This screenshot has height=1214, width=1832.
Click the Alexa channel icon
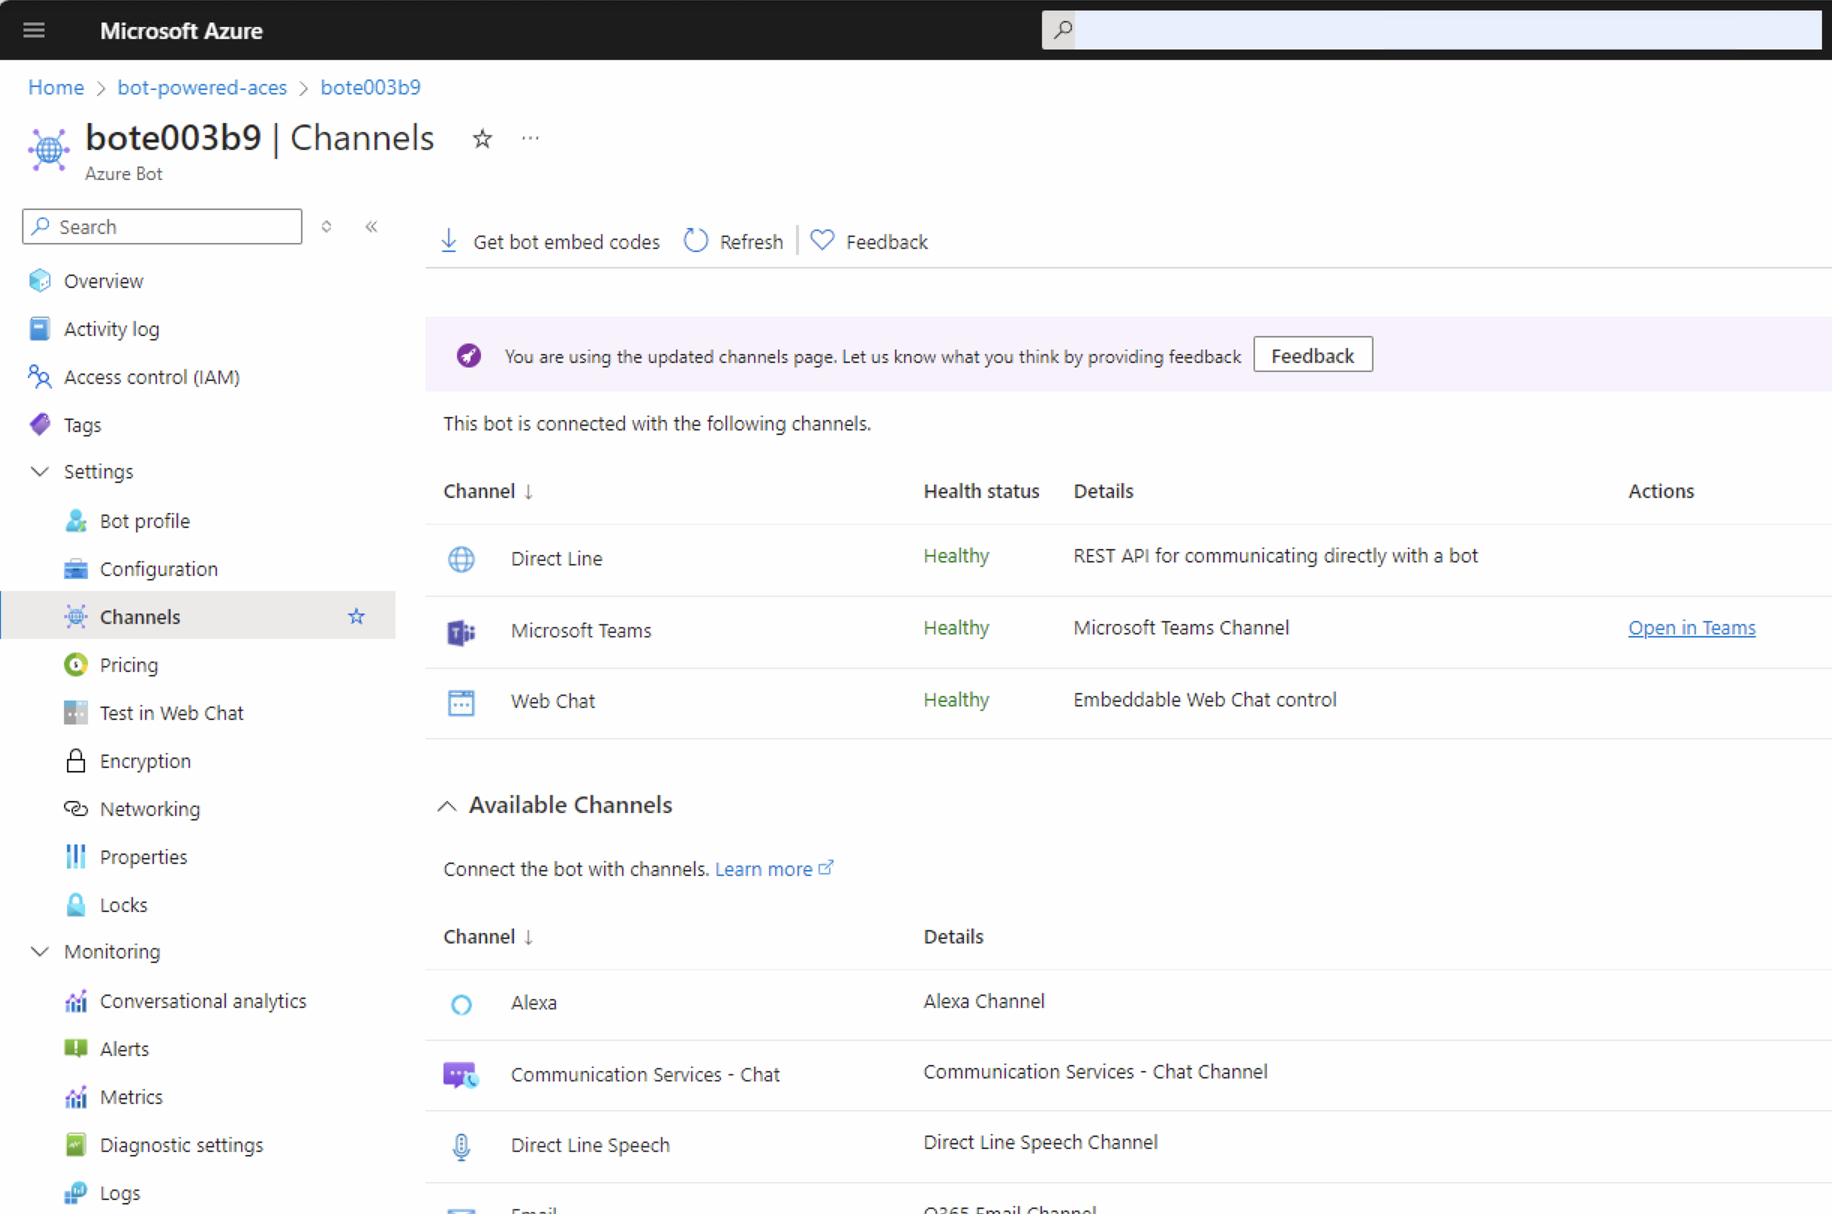coord(461,1003)
